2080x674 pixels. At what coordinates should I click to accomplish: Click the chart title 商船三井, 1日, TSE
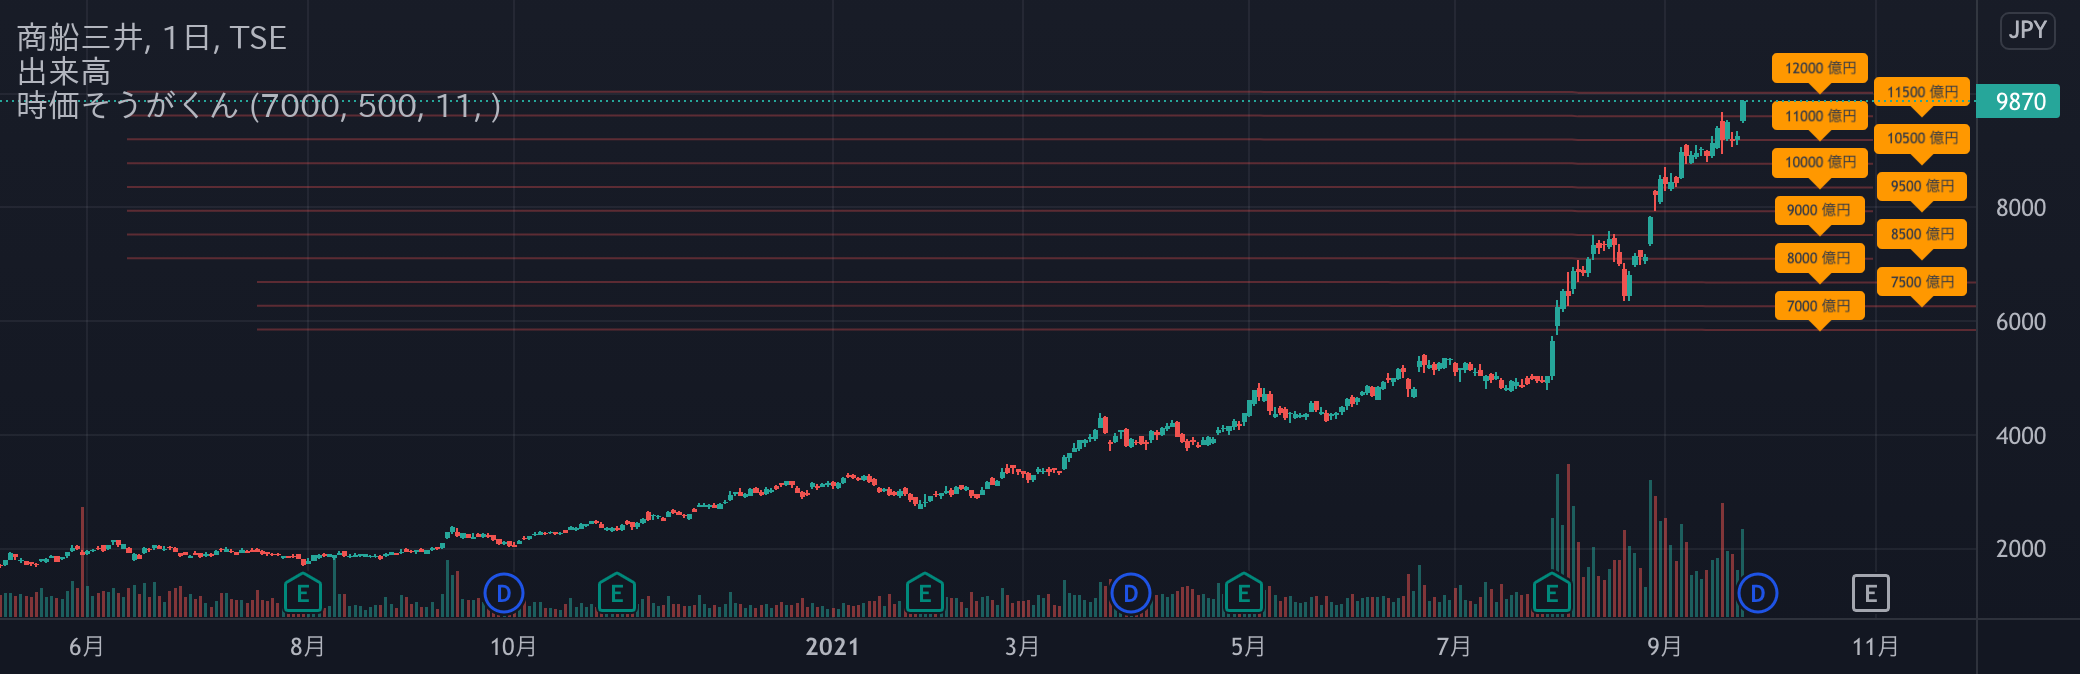[152, 38]
